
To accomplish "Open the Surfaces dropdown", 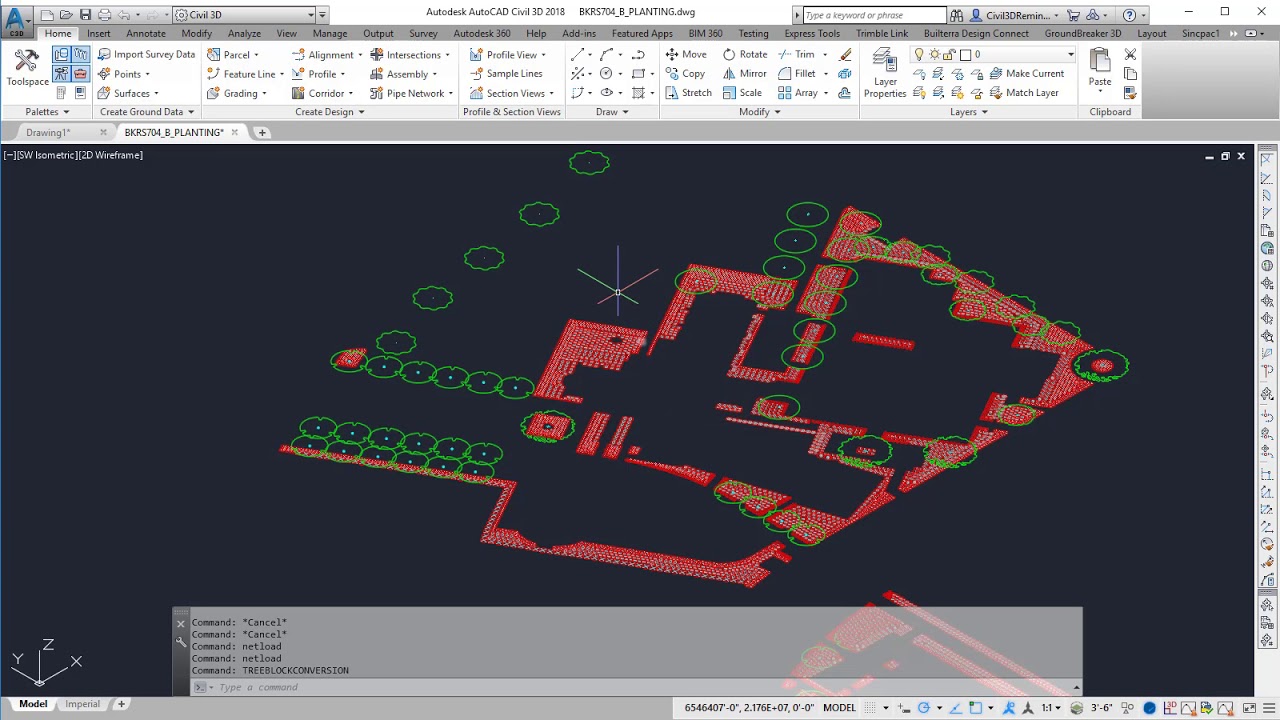I will [x=128, y=93].
